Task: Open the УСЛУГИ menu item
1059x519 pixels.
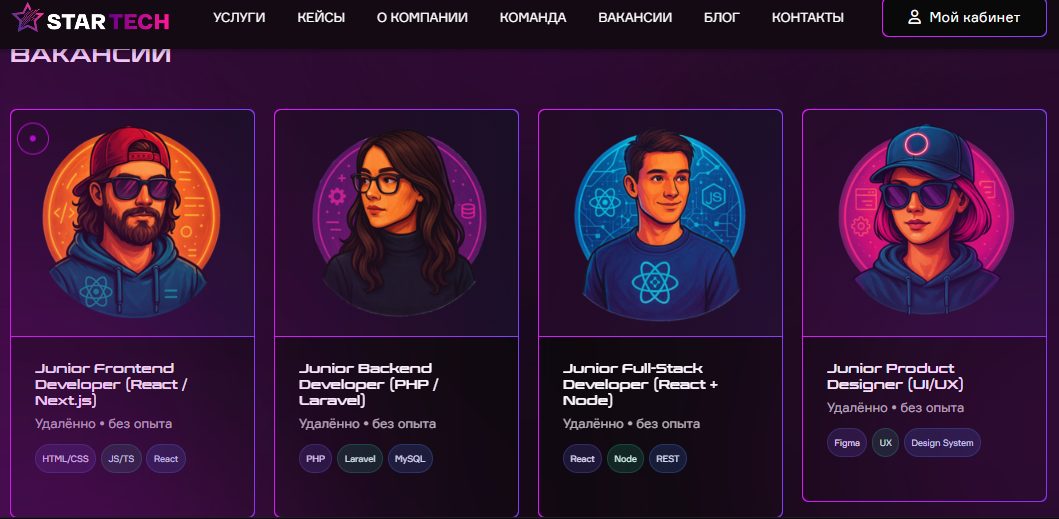Action: pos(239,18)
